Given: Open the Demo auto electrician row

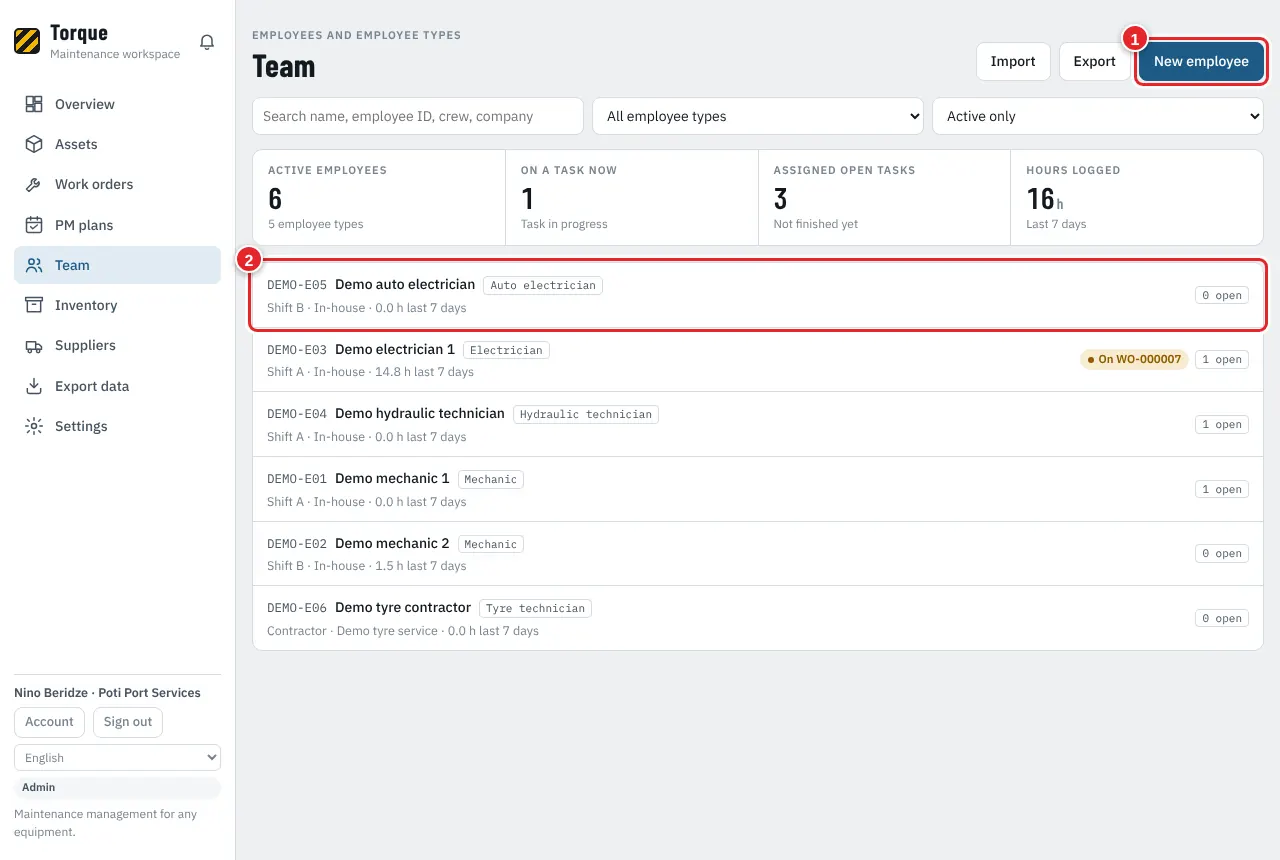Looking at the screenshot, I should click(x=758, y=295).
